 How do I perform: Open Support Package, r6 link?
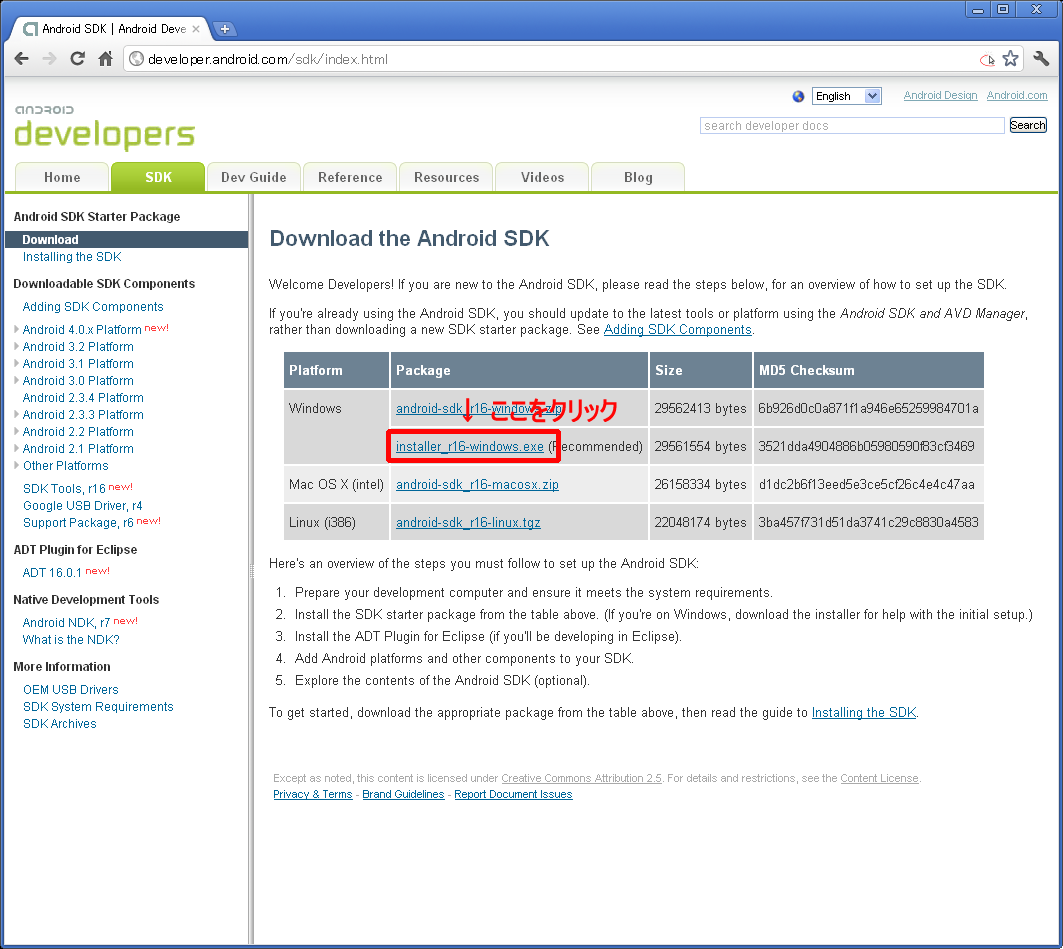[78, 523]
